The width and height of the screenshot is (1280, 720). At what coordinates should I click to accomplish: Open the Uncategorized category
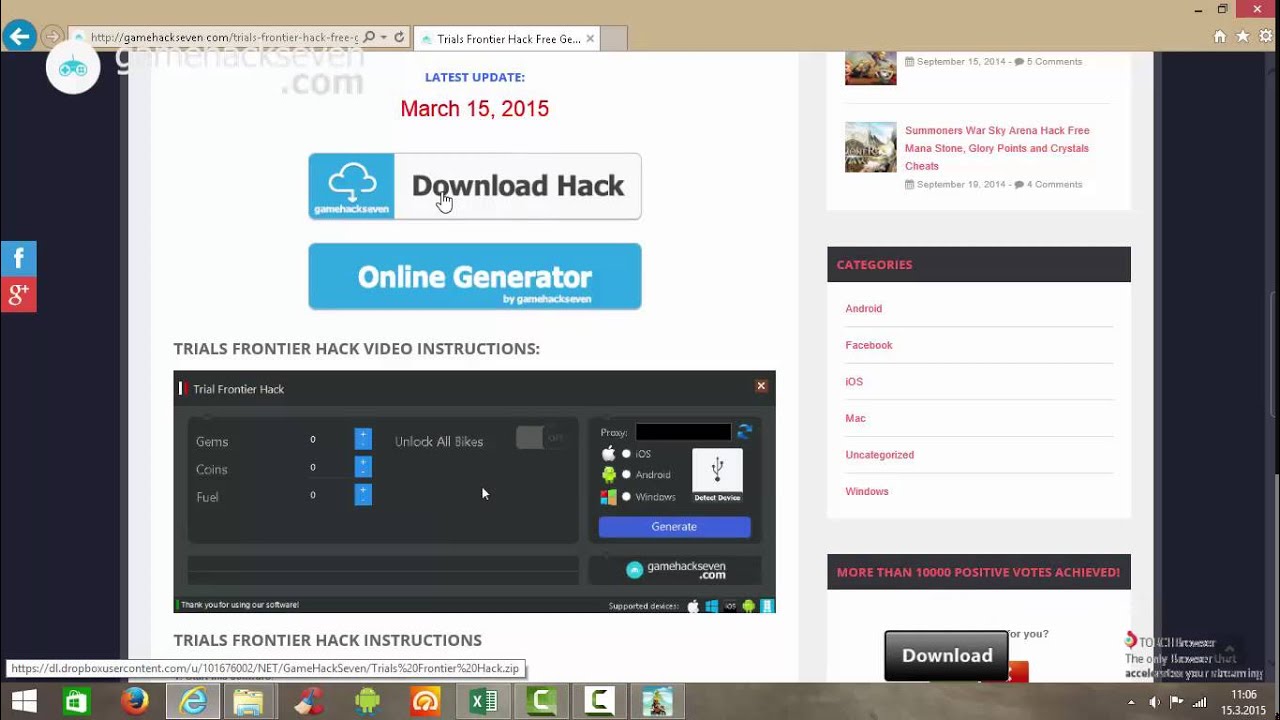coord(880,455)
